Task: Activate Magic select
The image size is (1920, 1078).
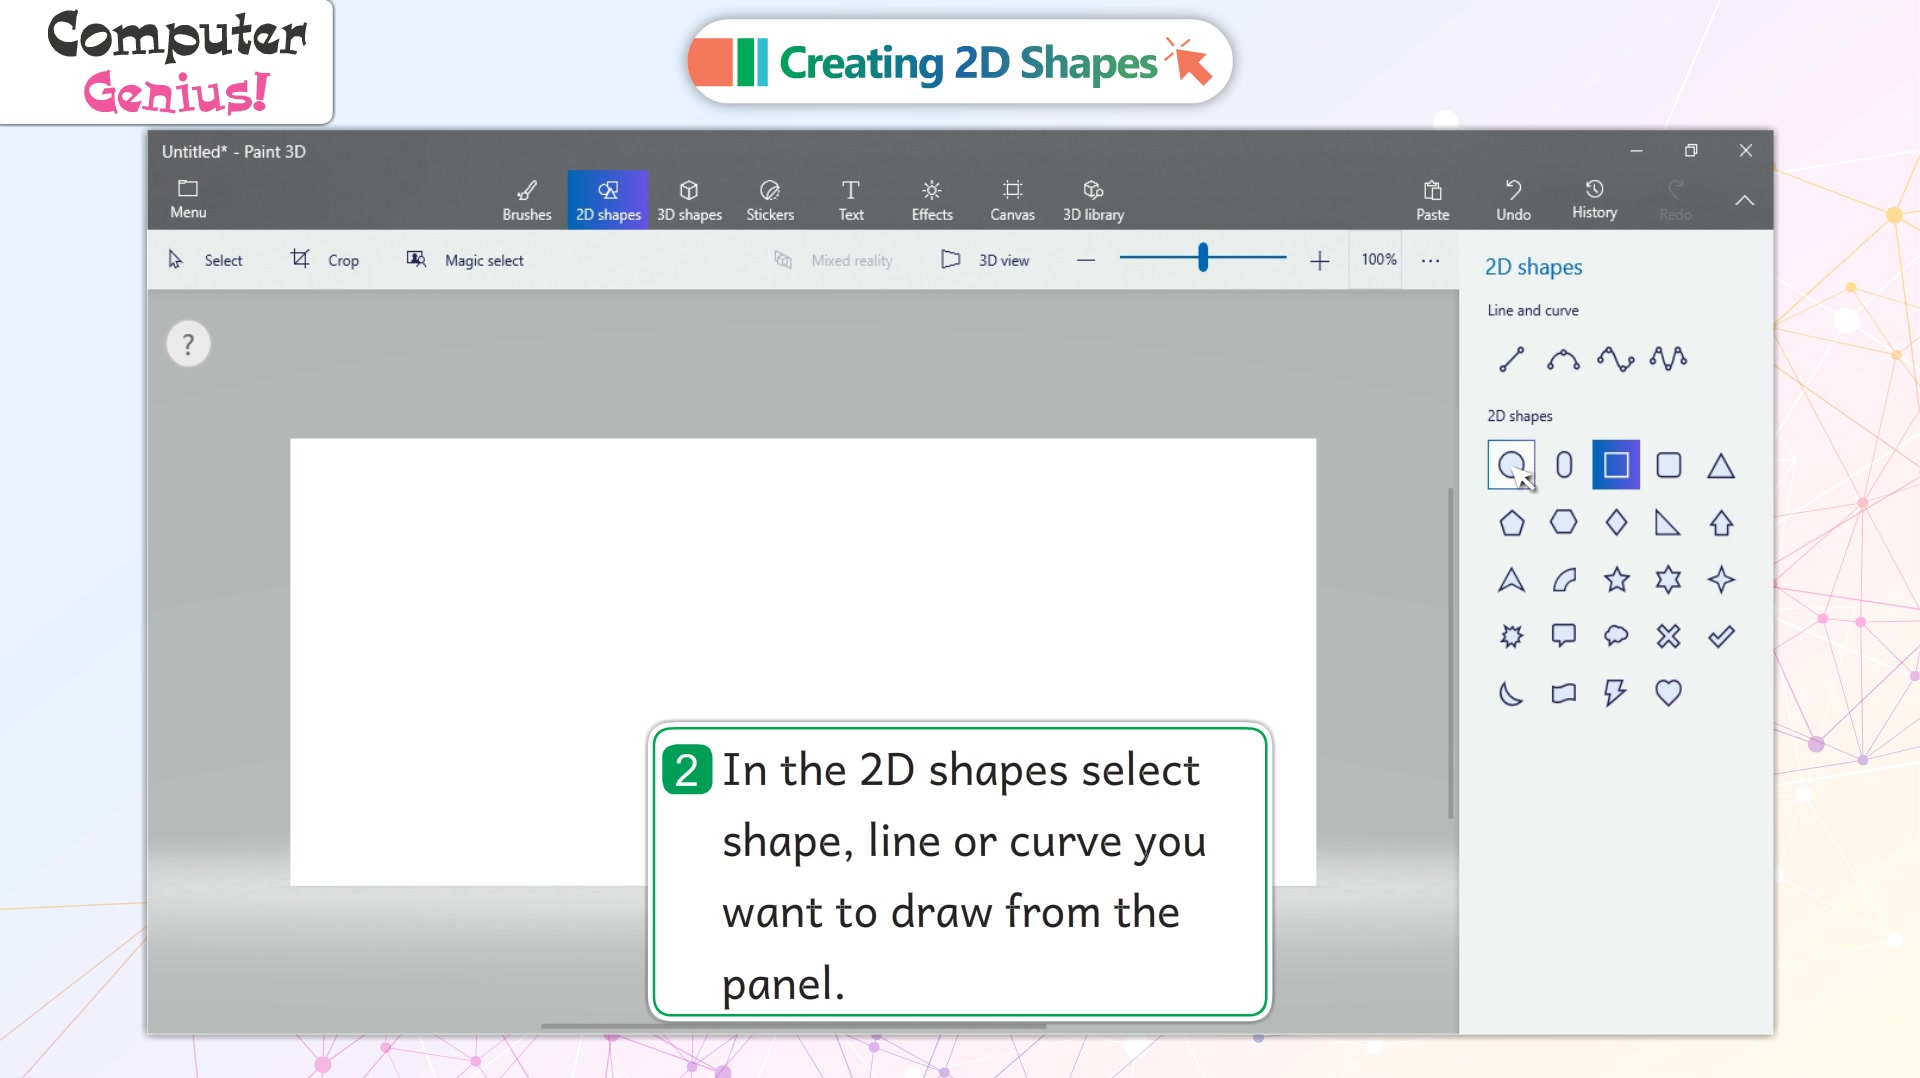Action: [465, 260]
